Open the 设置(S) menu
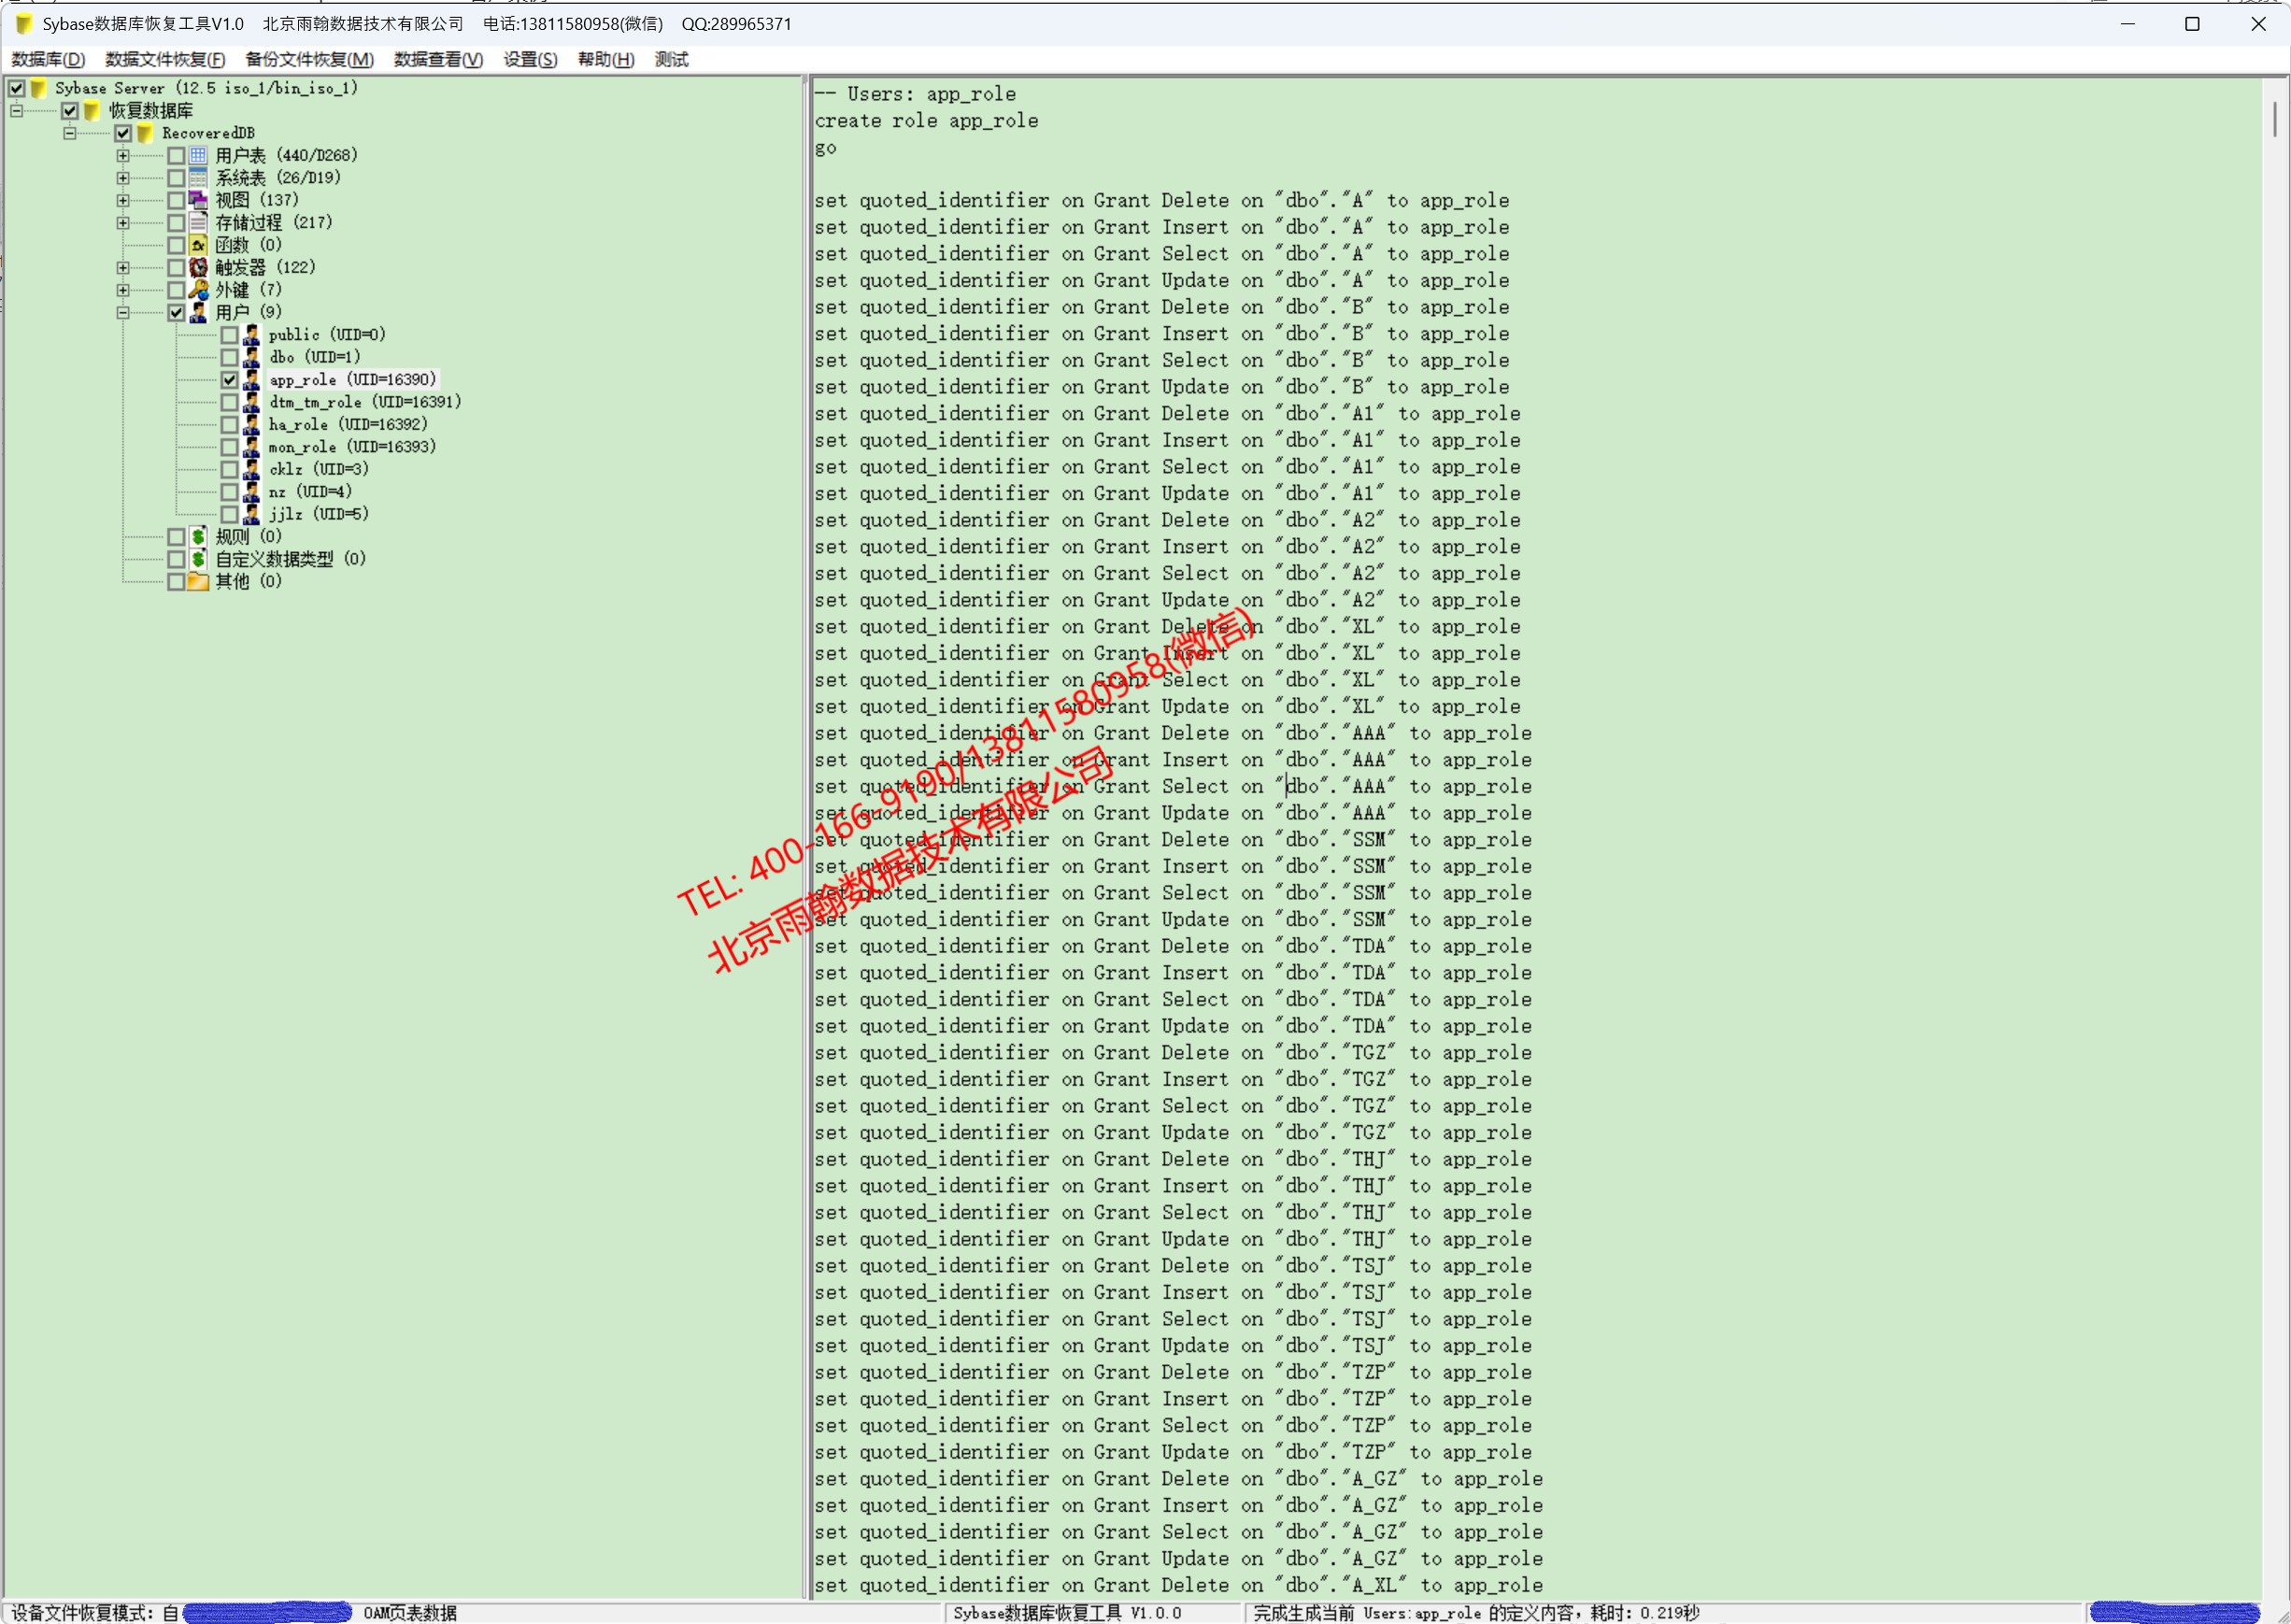Image resolution: width=2291 pixels, height=1624 pixels. coord(530,60)
